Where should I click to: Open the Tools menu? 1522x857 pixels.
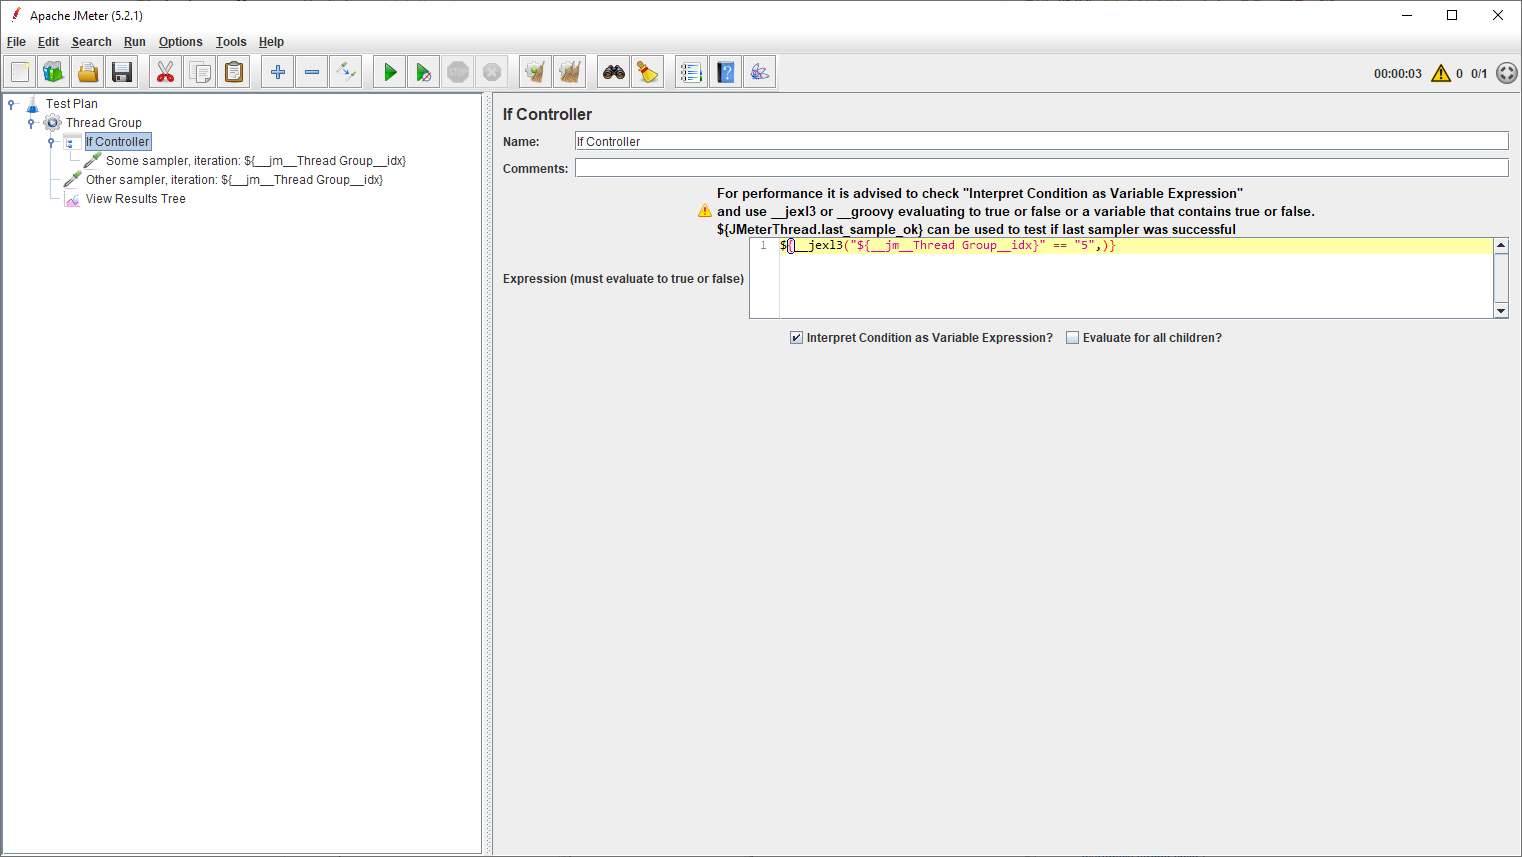pos(231,42)
